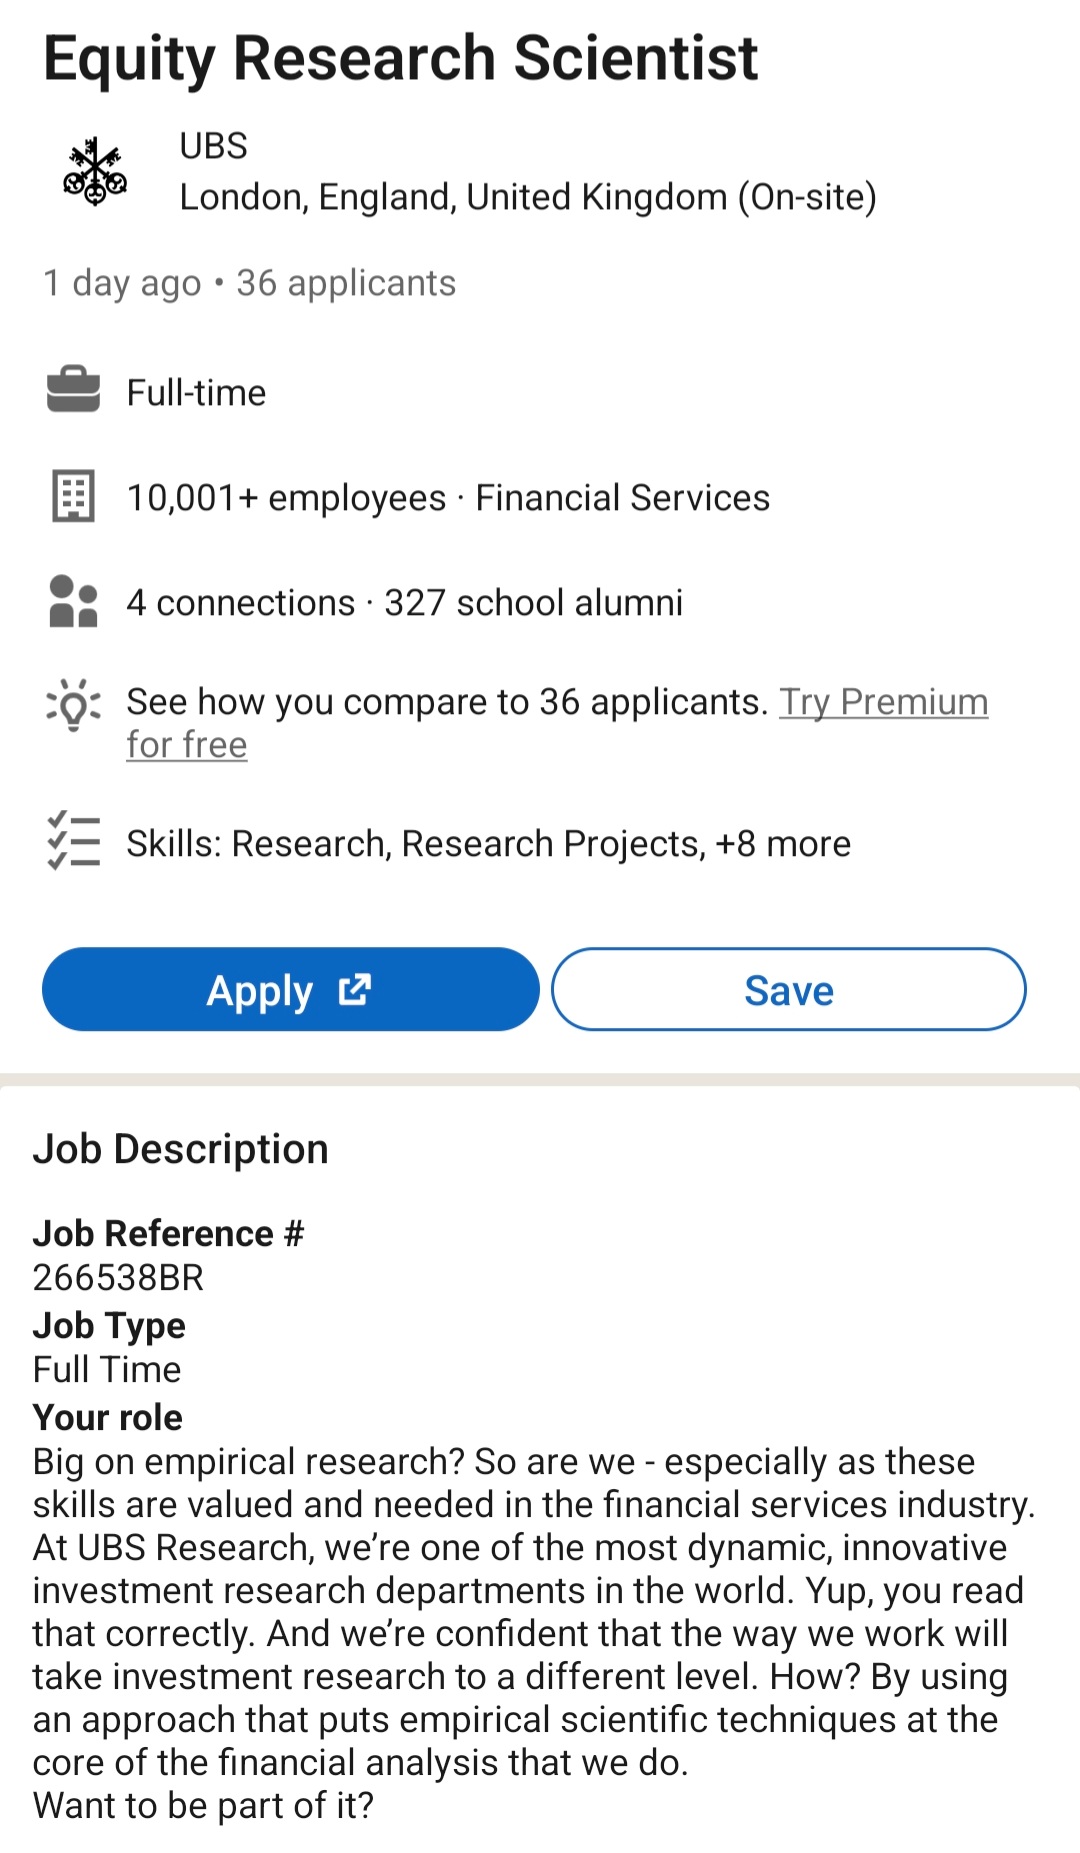
Task: Open the Try Premium for free link
Action: (883, 702)
